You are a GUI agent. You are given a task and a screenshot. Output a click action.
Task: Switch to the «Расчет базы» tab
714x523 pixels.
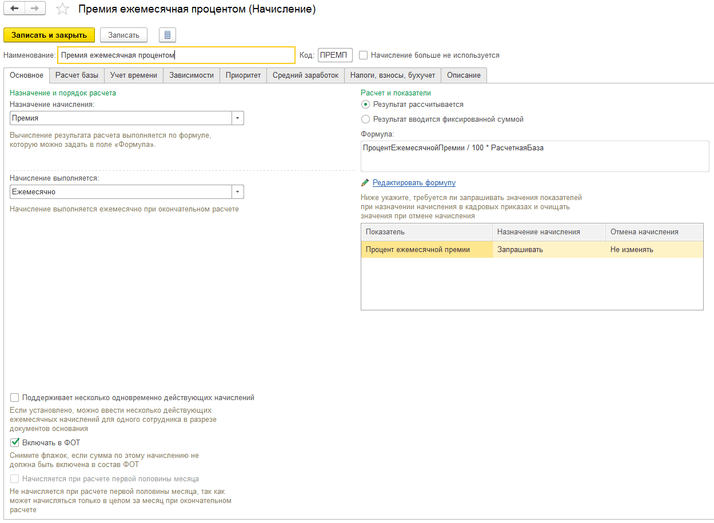point(77,75)
